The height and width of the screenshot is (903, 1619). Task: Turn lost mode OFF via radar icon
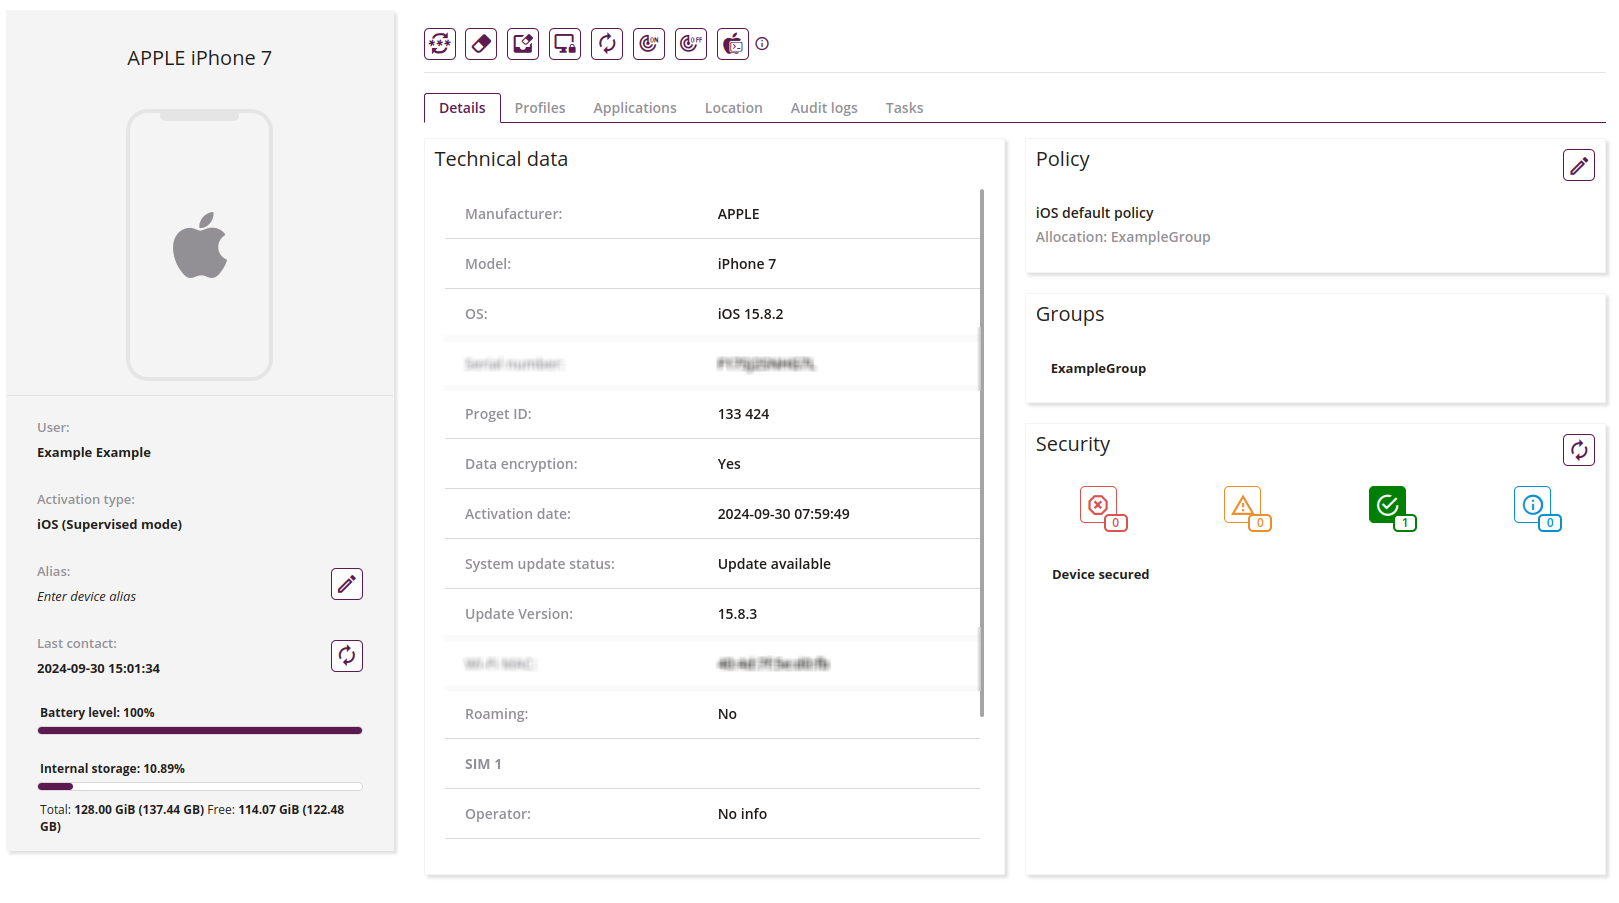[691, 44]
